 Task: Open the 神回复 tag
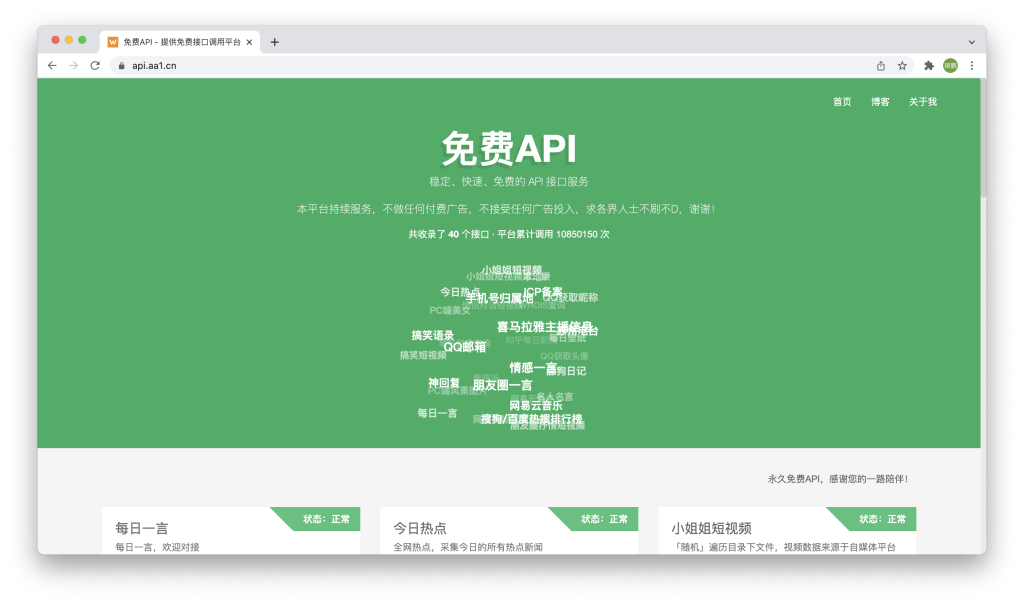444,383
